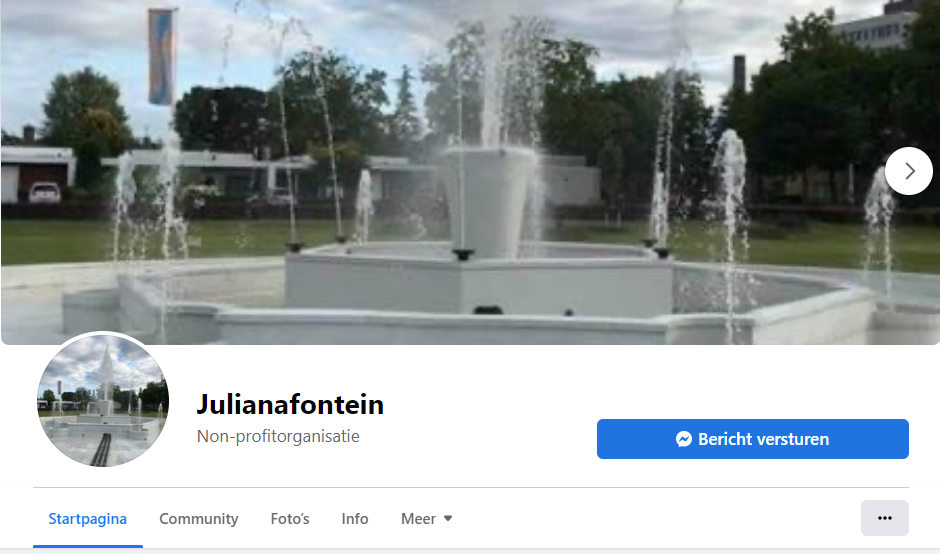Click the parked car in cover photo
Viewport: 940px width, 554px height.
[x=44, y=192]
